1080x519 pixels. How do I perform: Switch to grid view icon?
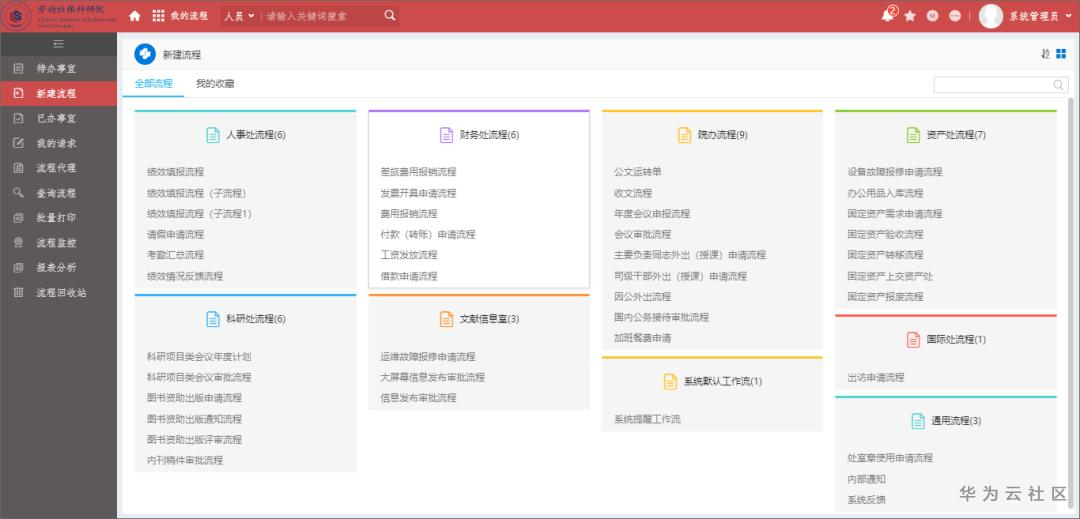coord(1061,54)
